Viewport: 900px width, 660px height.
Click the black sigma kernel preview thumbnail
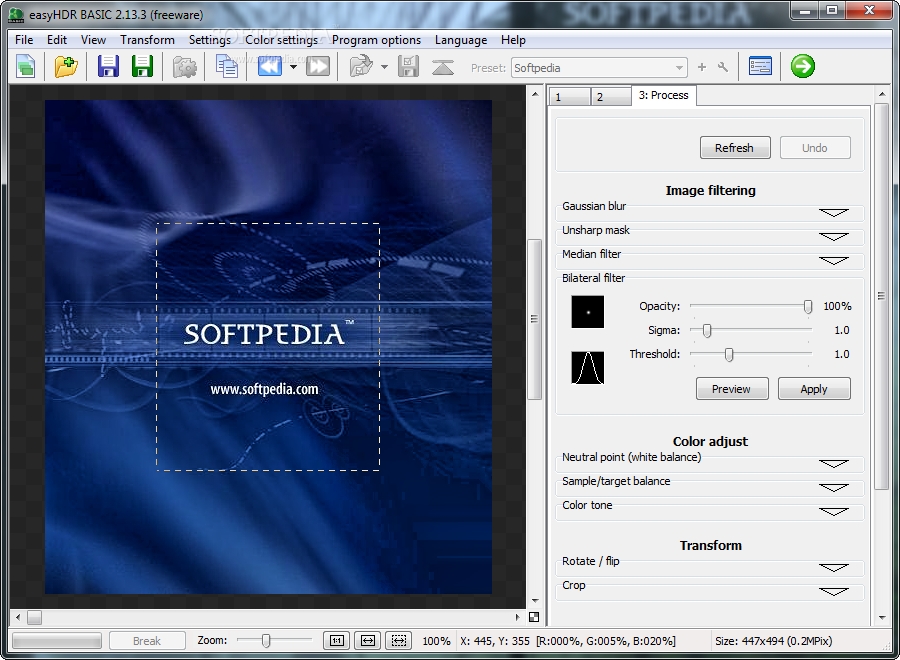coord(588,312)
